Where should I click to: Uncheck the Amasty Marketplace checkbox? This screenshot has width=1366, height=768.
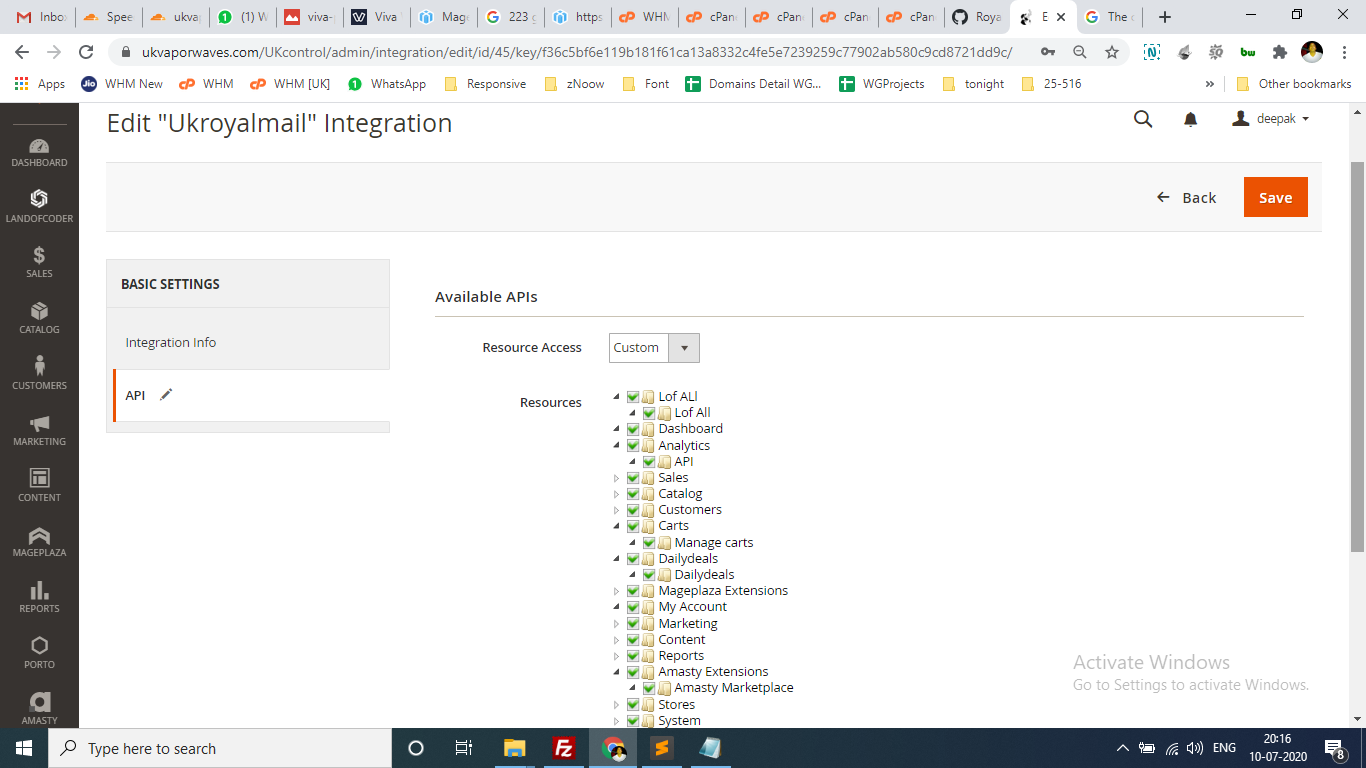pos(649,688)
